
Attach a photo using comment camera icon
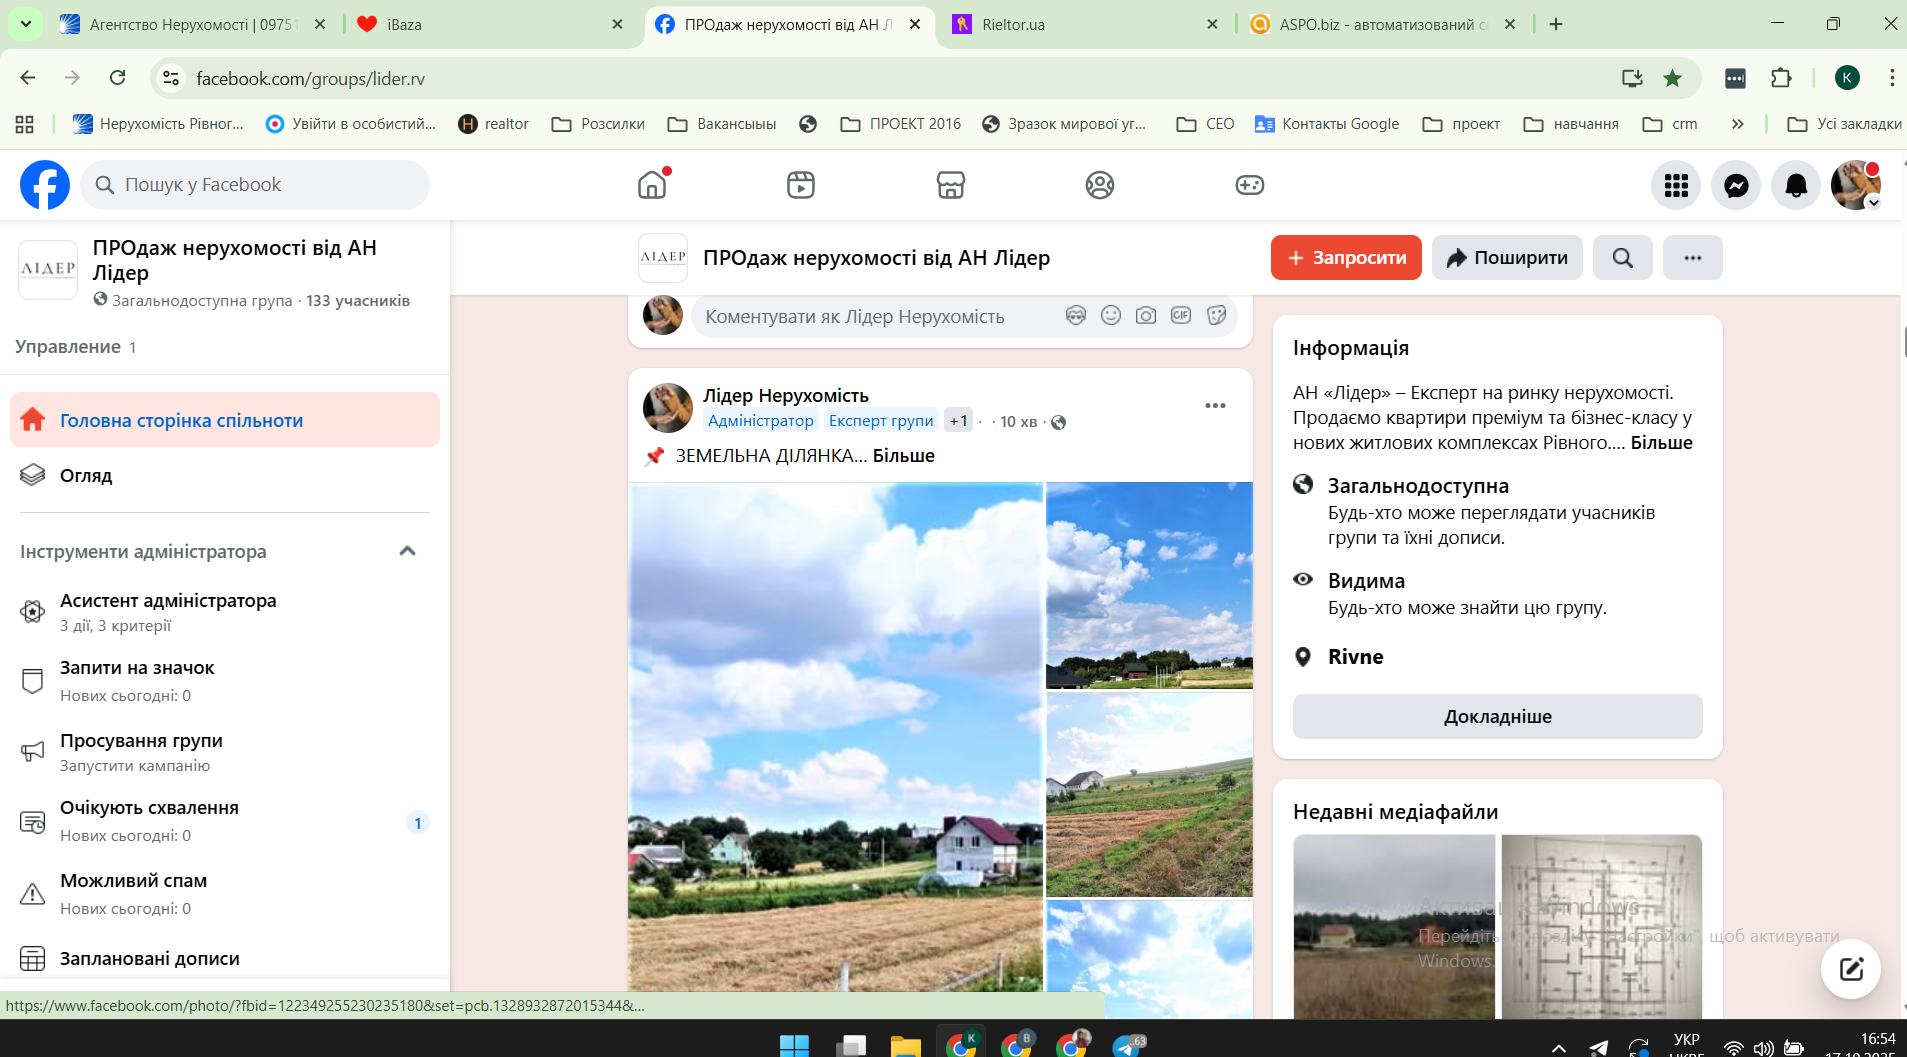[1146, 316]
